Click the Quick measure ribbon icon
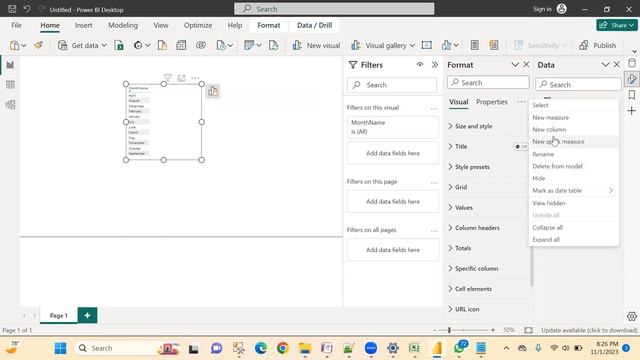Screen dimensions: 640x360 coord(494,45)
